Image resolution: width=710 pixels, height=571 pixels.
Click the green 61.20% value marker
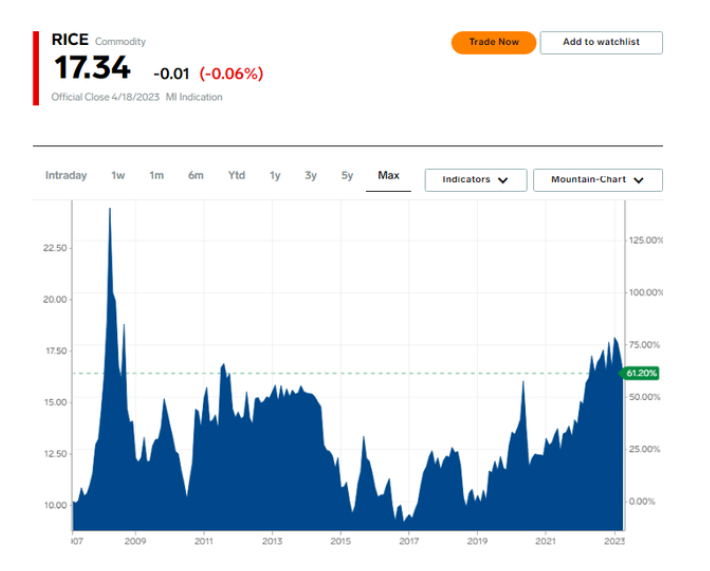coord(640,373)
